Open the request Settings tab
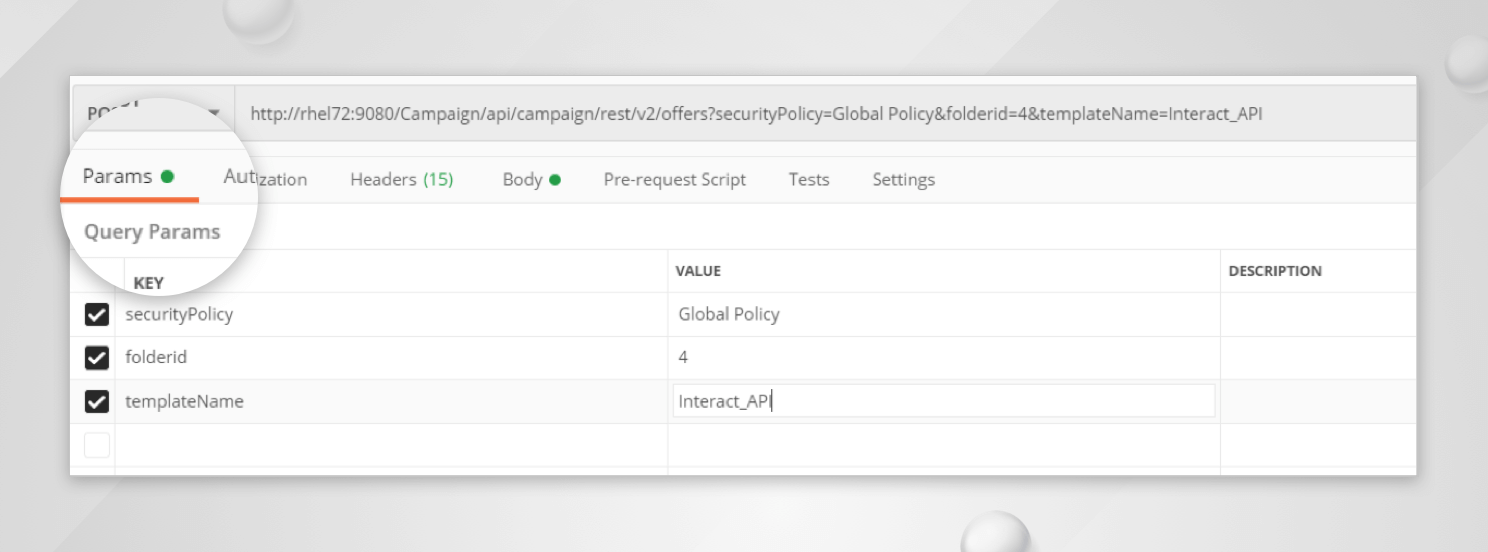The width and height of the screenshot is (1488, 552). click(903, 180)
